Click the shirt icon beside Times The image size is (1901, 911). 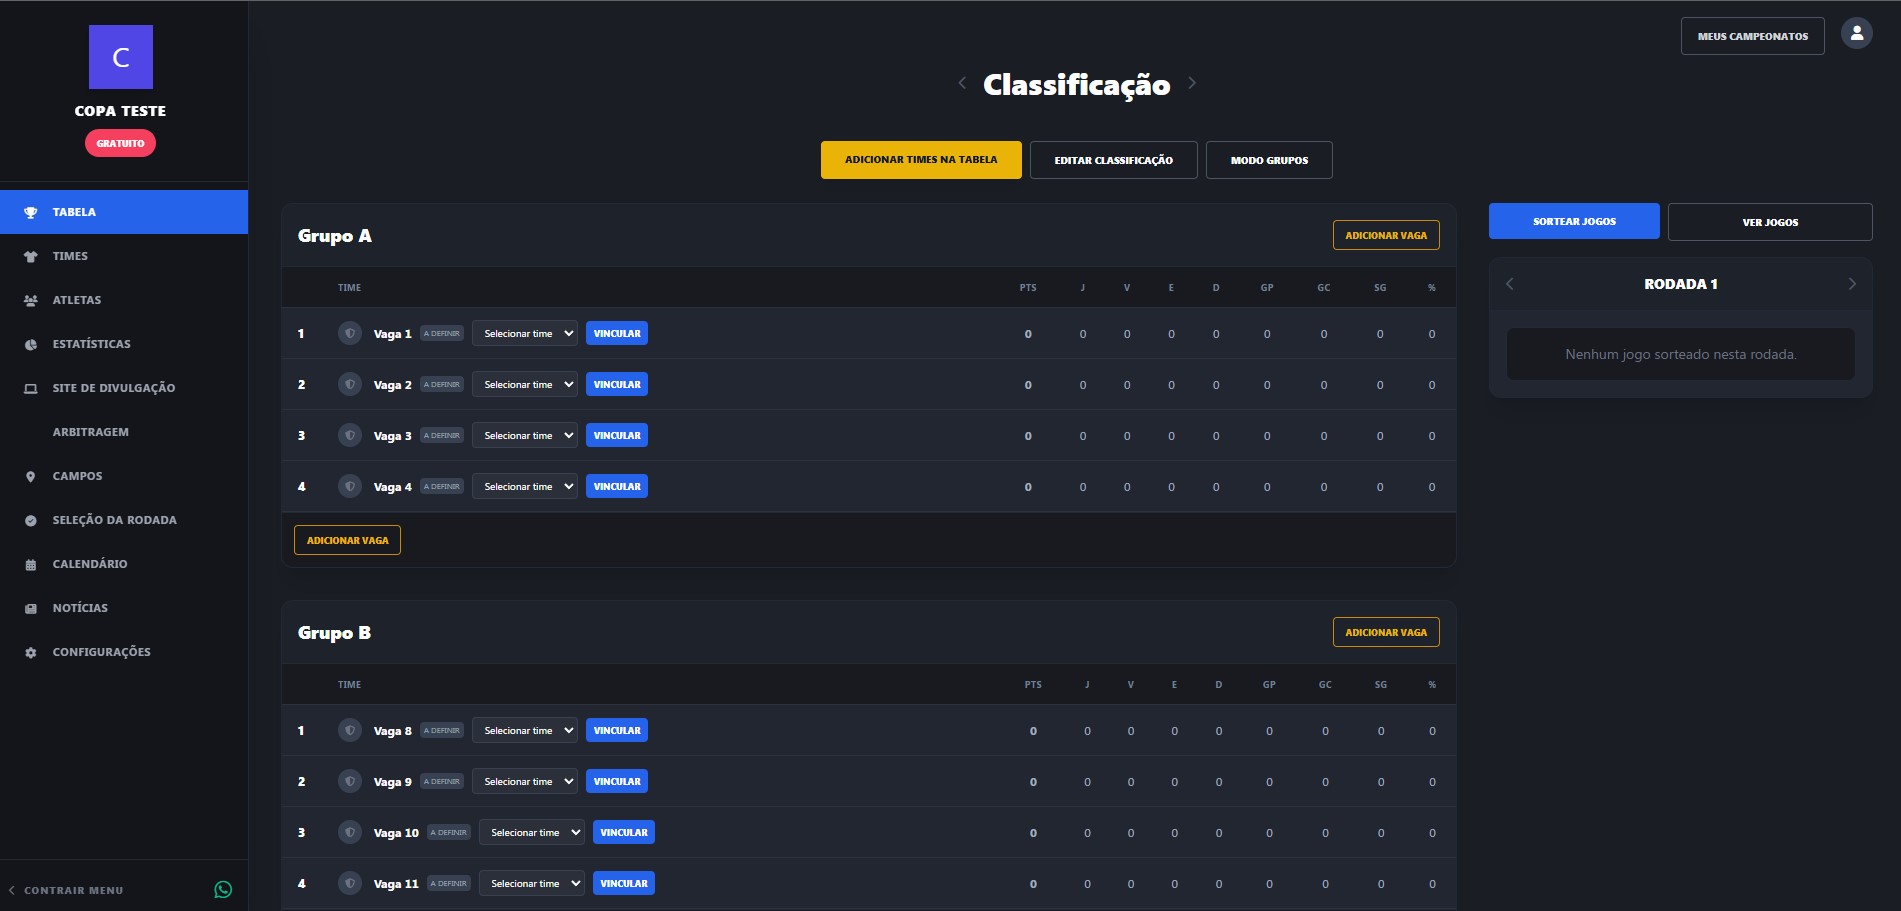click(31, 256)
